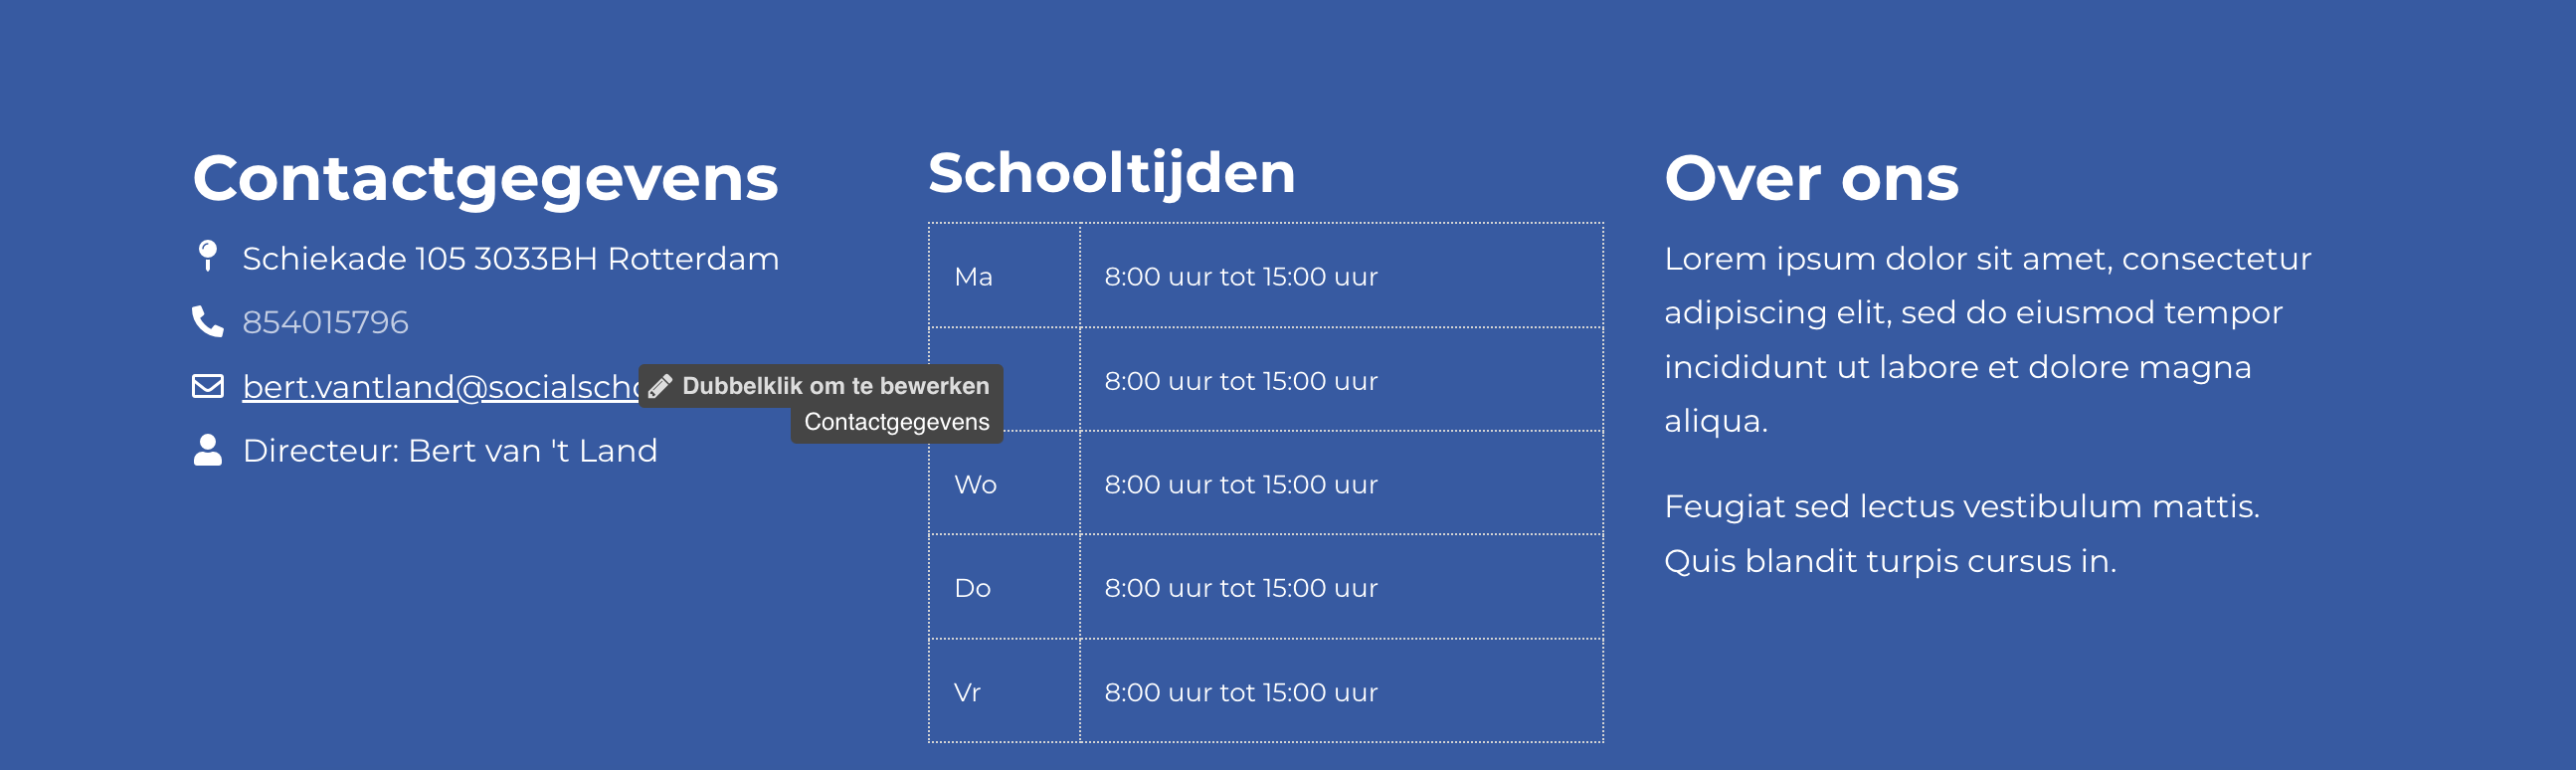Click the Contactgegevens heading
Screen dimensions: 2576x770
[x=487, y=178]
